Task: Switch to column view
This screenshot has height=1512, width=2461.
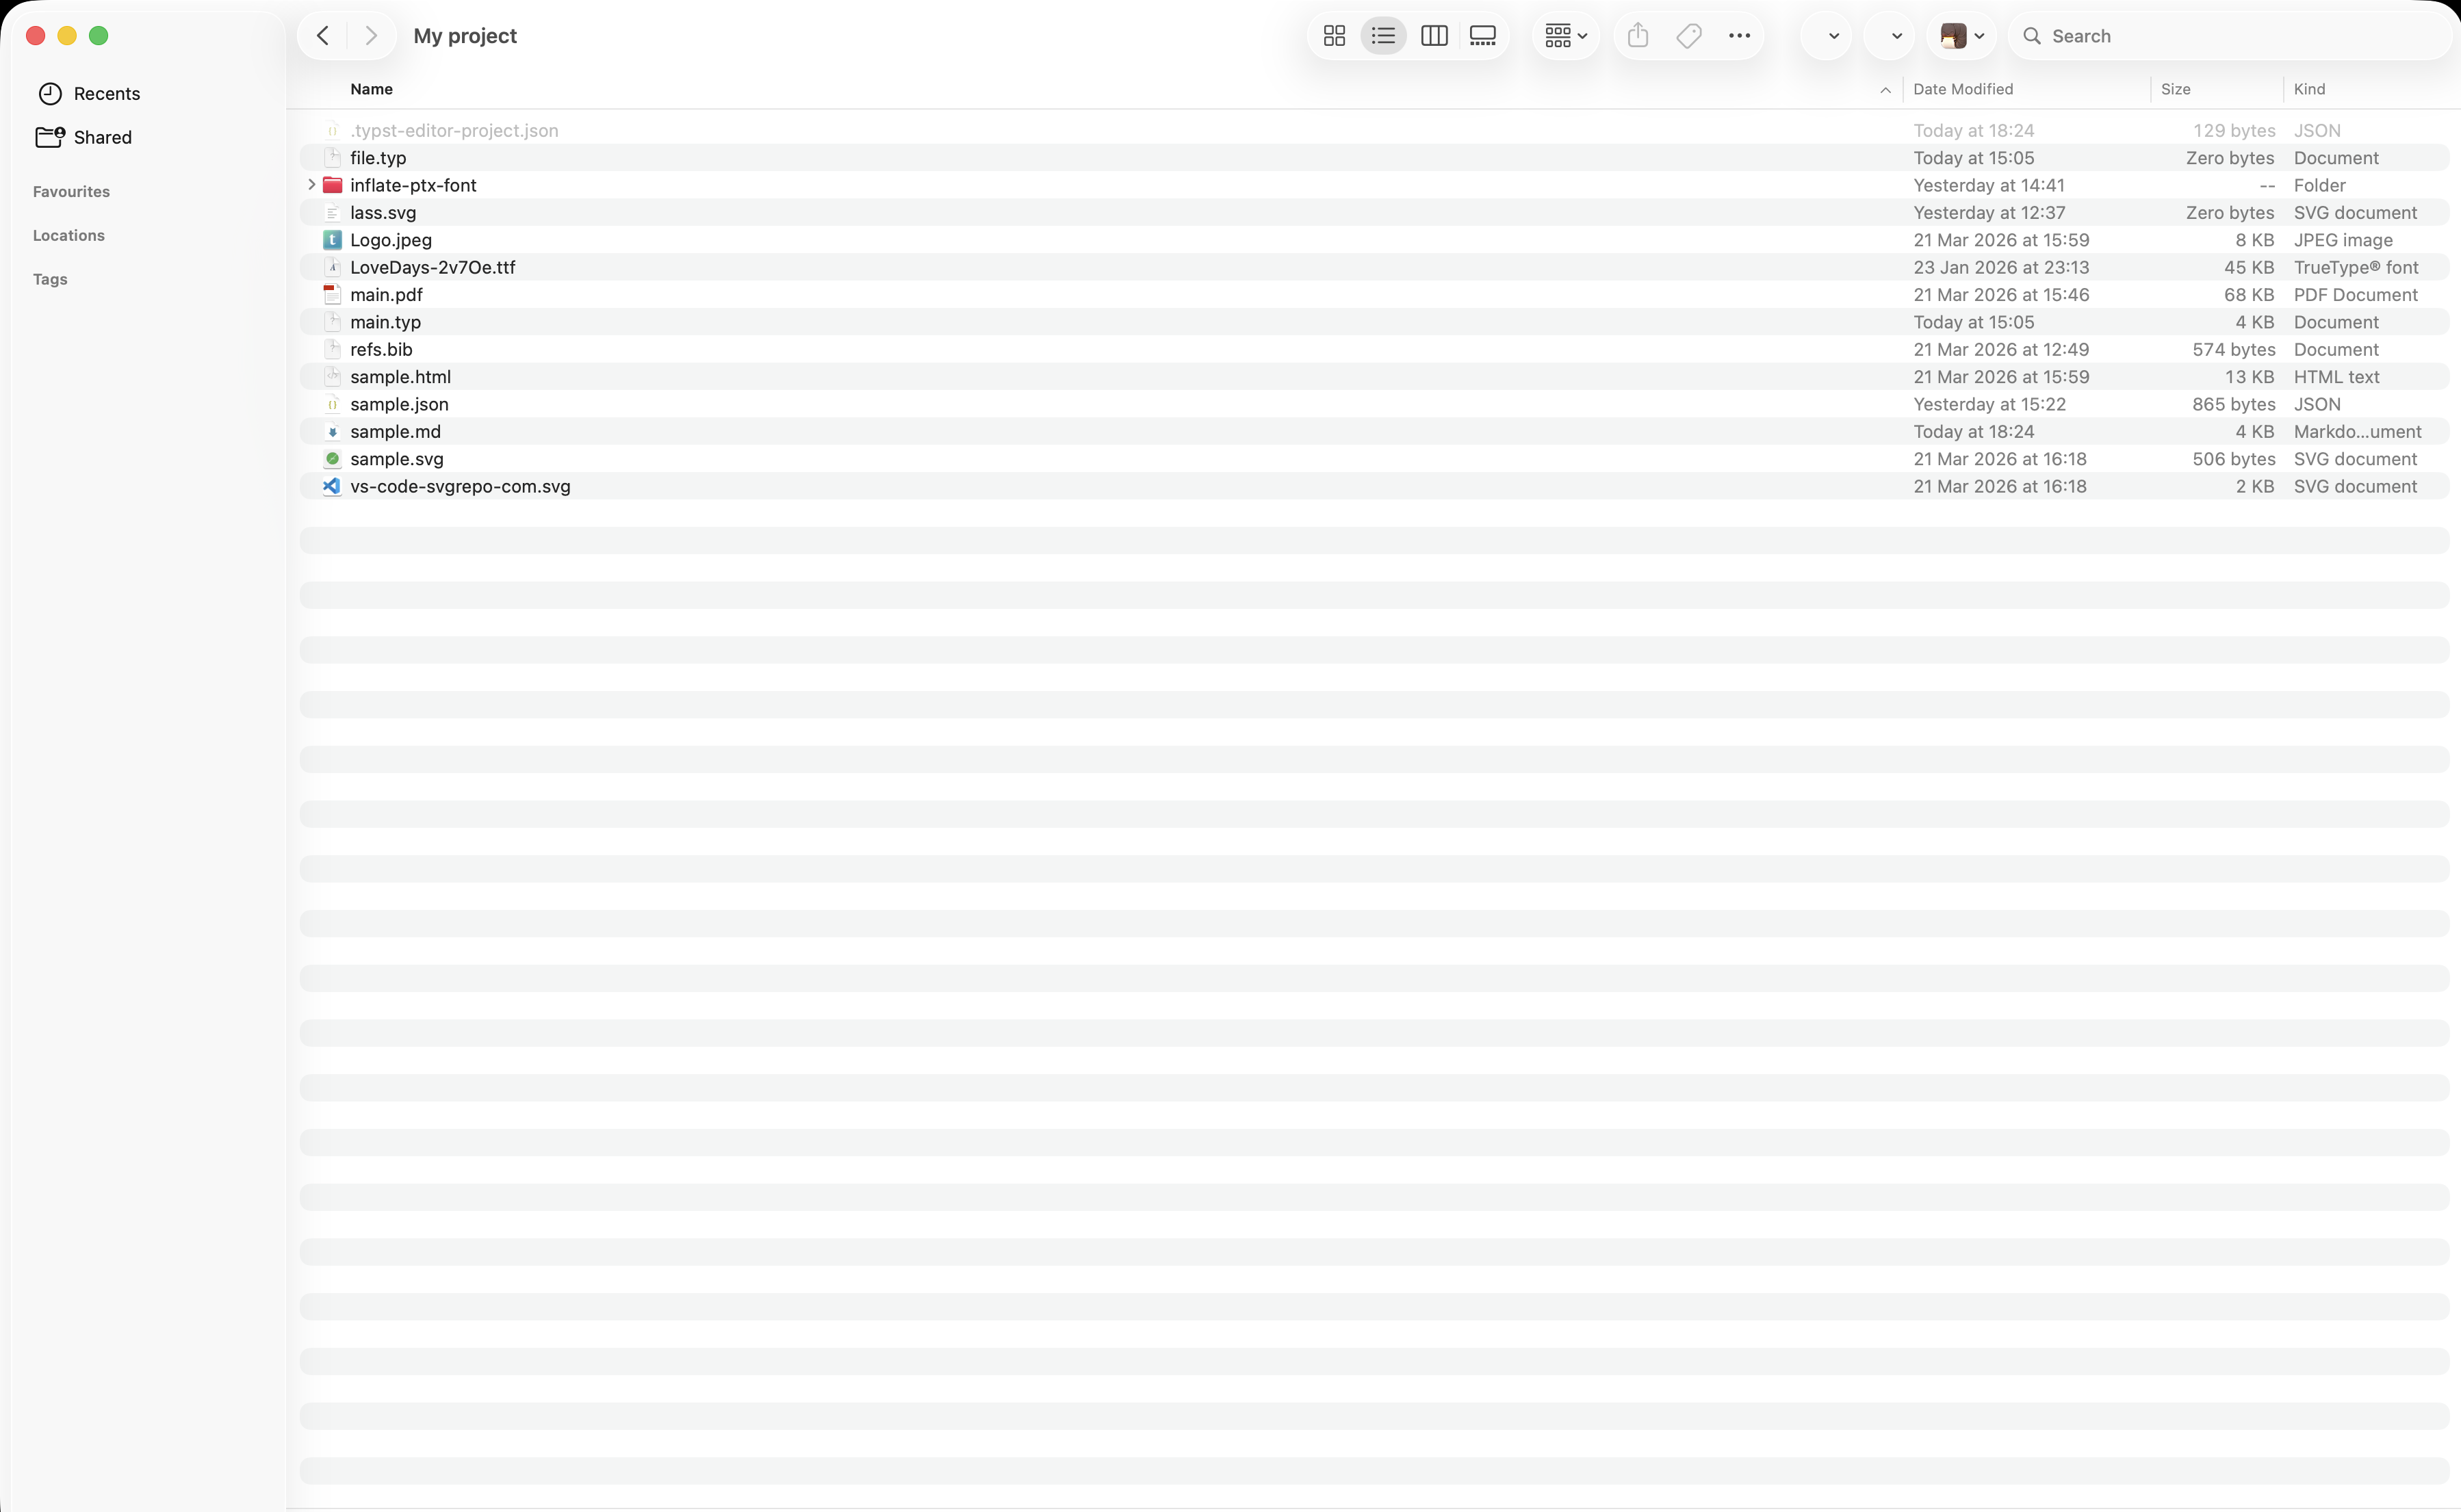Action: click(x=1433, y=35)
